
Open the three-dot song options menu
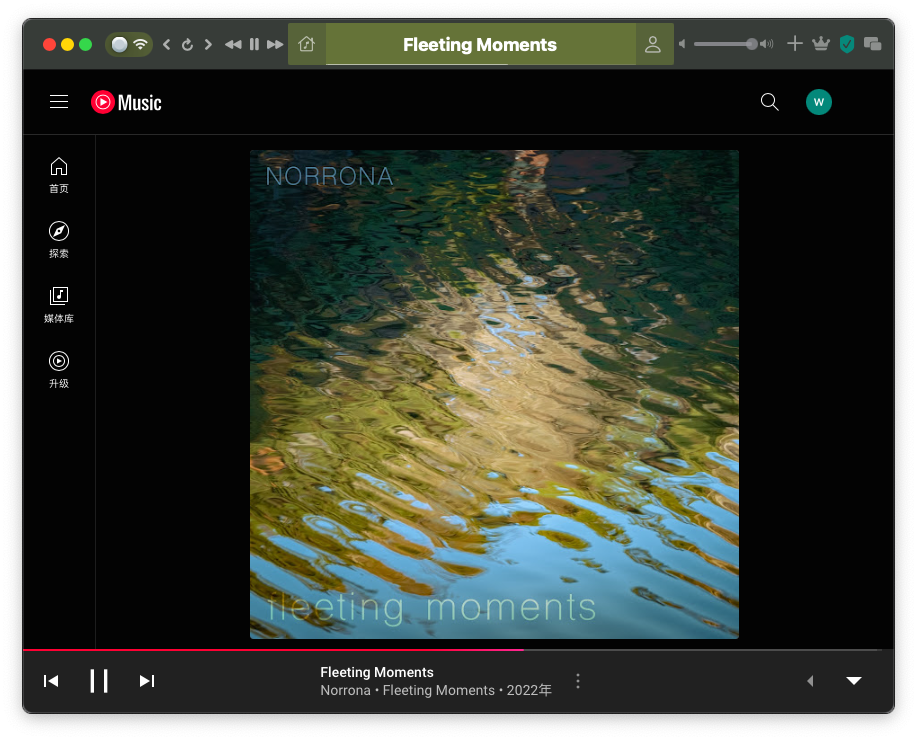(578, 681)
